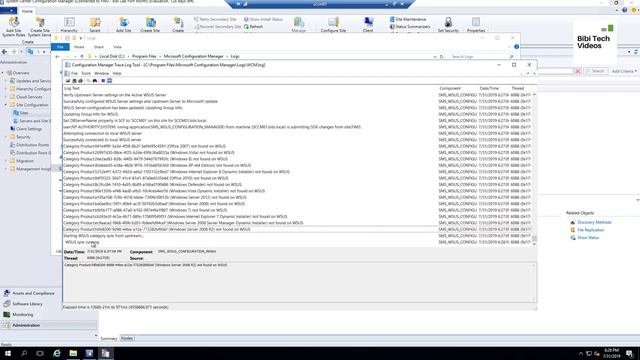Switch to View tab in Explorer window
640x360 pixels.
coord(118,47)
